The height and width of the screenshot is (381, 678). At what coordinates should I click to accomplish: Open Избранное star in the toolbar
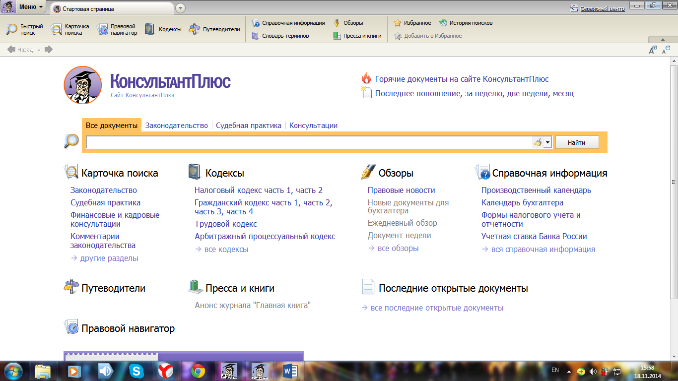point(413,23)
